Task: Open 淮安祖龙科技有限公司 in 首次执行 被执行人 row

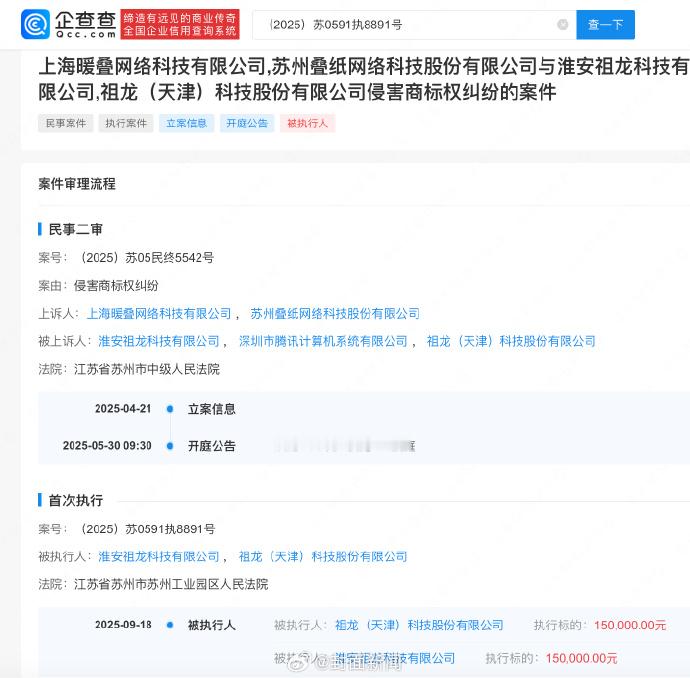Action: pos(159,557)
